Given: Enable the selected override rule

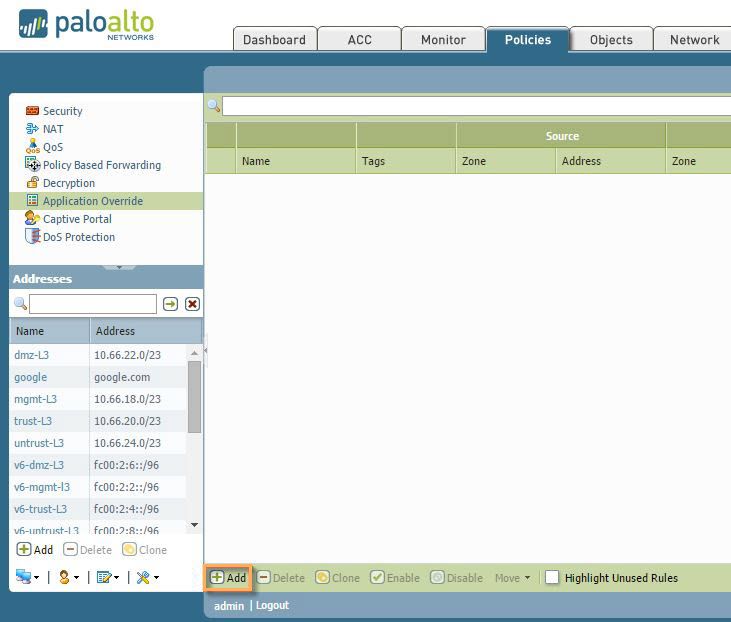Looking at the screenshot, I should click(395, 578).
